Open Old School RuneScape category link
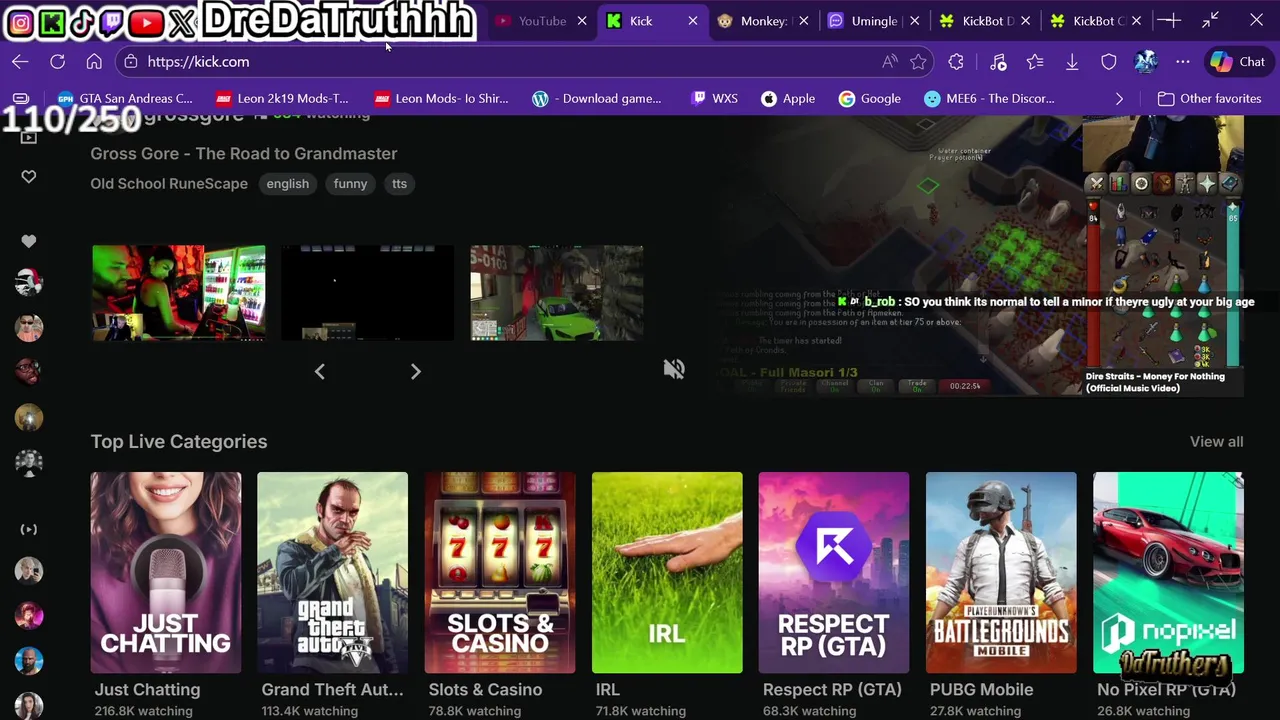The width and height of the screenshot is (1280, 720). coord(169,183)
